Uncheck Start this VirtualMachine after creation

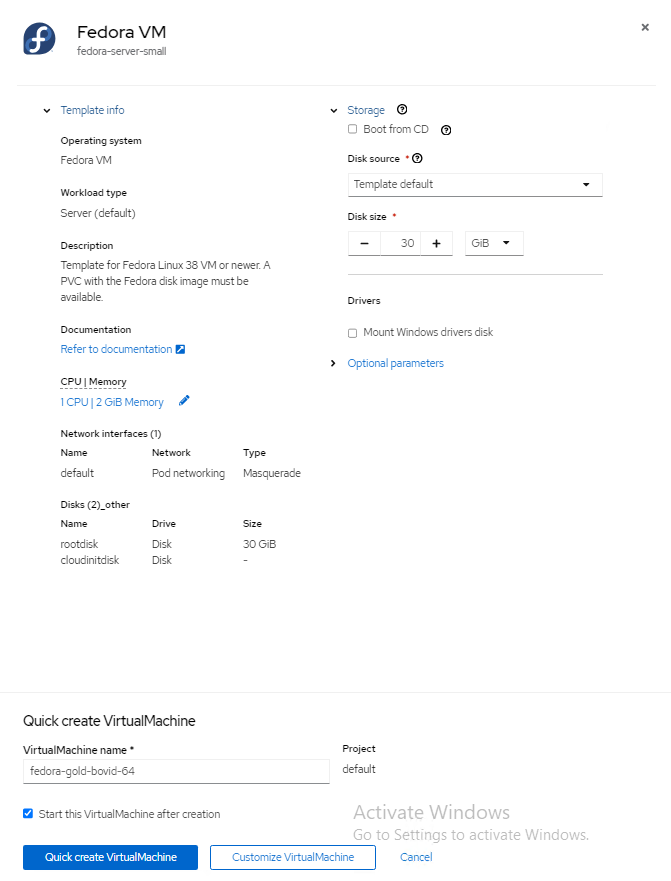28,814
